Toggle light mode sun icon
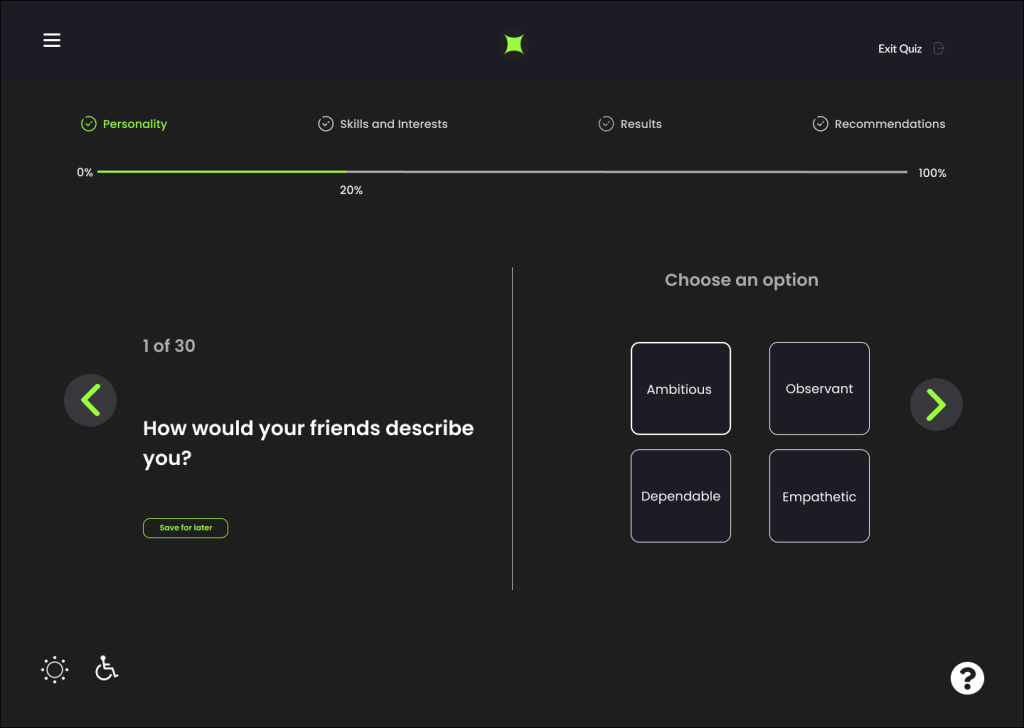 pos(54,669)
